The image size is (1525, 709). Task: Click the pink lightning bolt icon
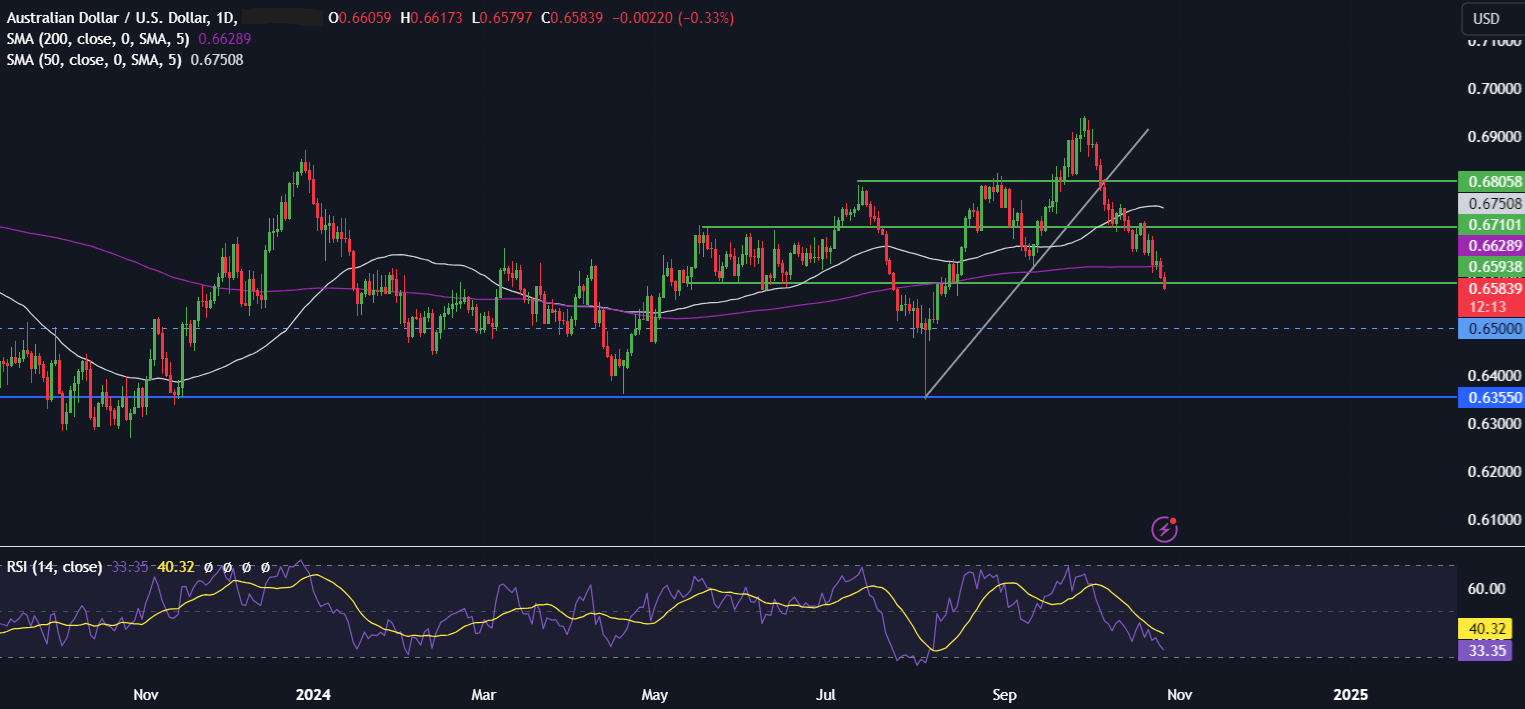(x=1165, y=529)
